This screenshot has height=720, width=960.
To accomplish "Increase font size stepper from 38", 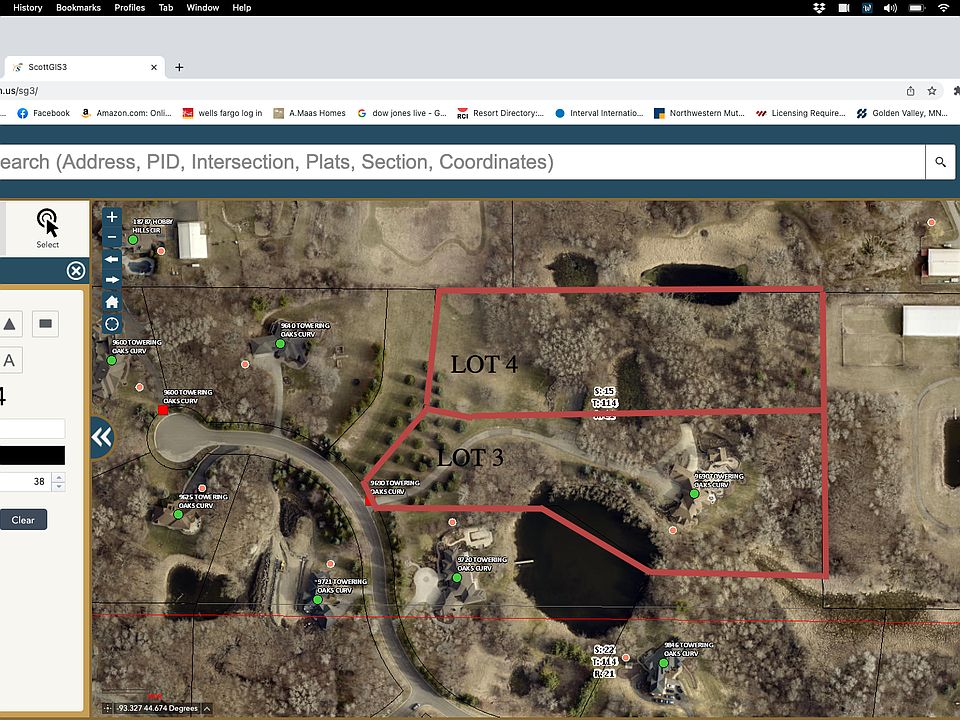I will 59,477.
